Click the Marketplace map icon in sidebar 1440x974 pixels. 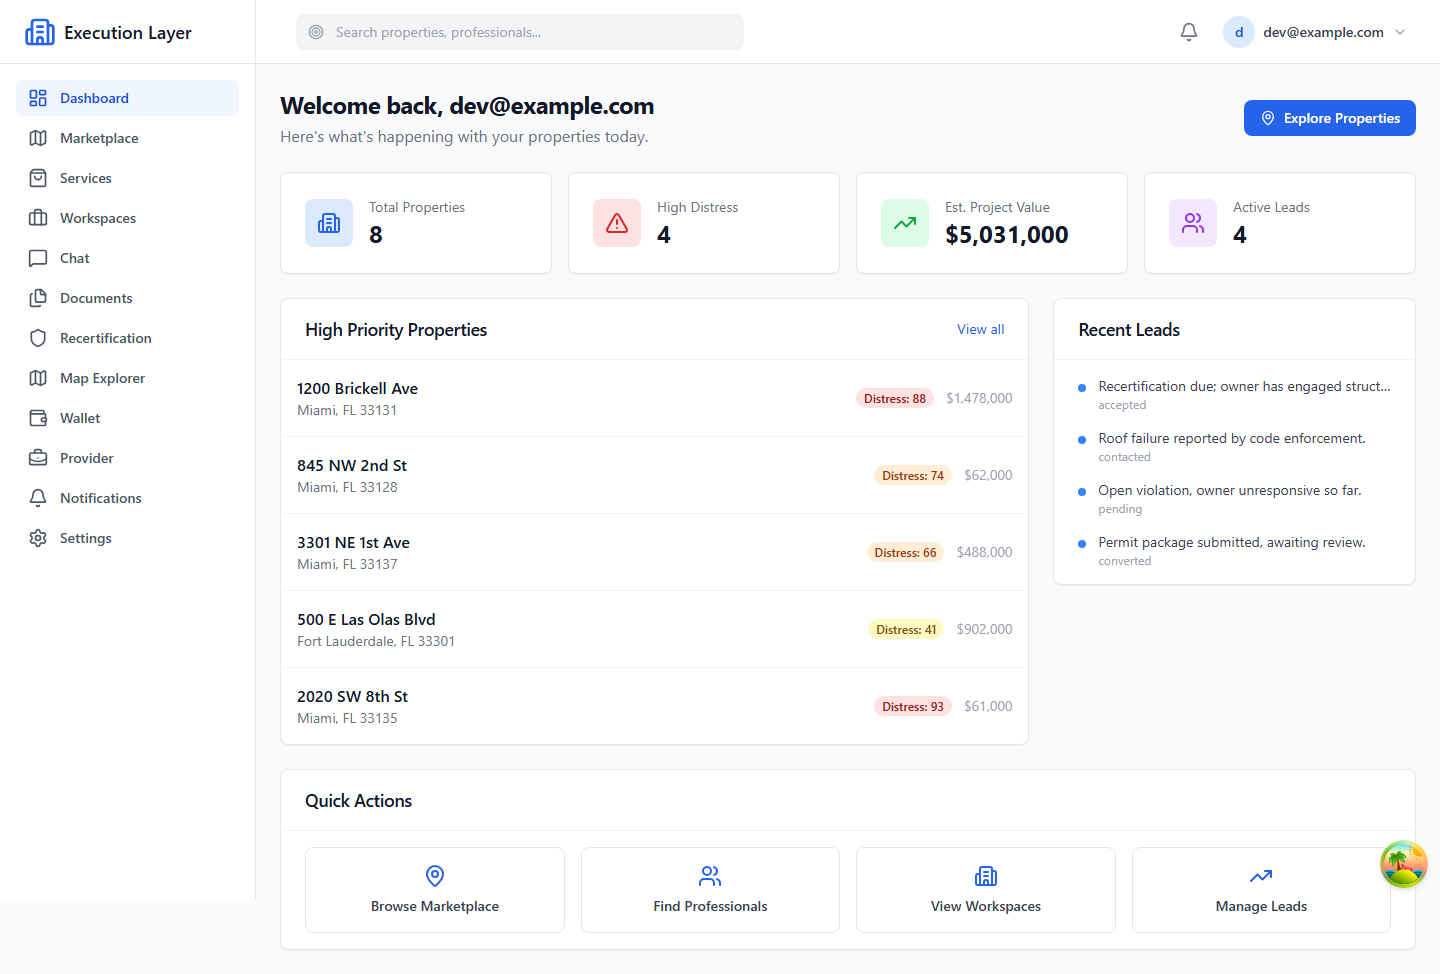38,138
